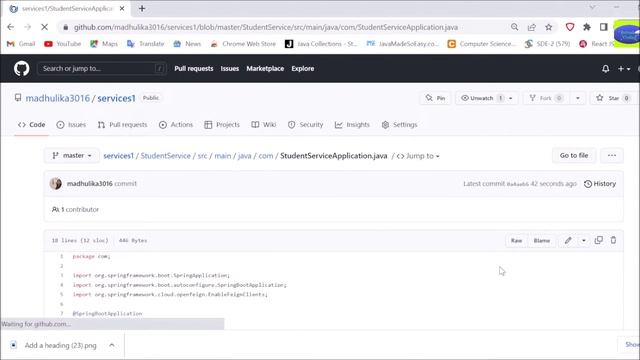The width and height of the screenshot is (640, 360).
Task: Click the browser address bar URL
Action: click(x=265, y=27)
